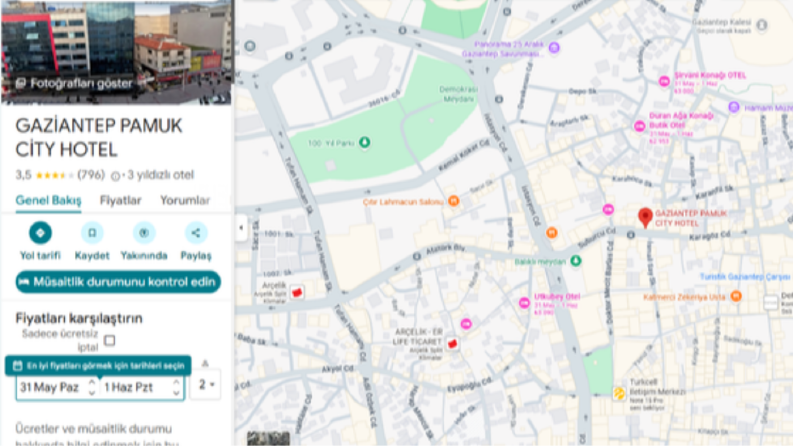Open ARÇELİK - ER LIFE TİCARET red marker
Screen dimensions: 793x446
coord(453,344)
